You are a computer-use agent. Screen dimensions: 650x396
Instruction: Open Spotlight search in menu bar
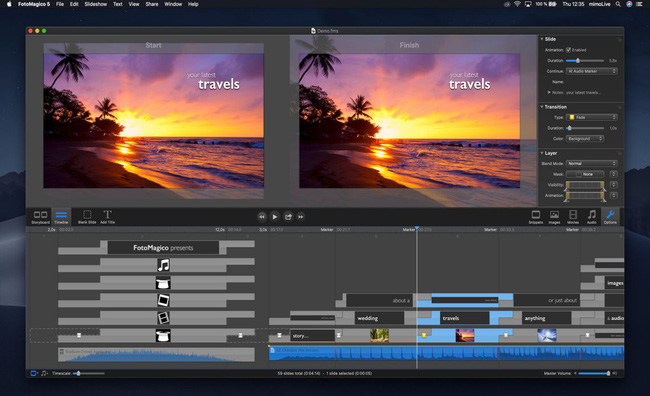(x=618, y=4)
